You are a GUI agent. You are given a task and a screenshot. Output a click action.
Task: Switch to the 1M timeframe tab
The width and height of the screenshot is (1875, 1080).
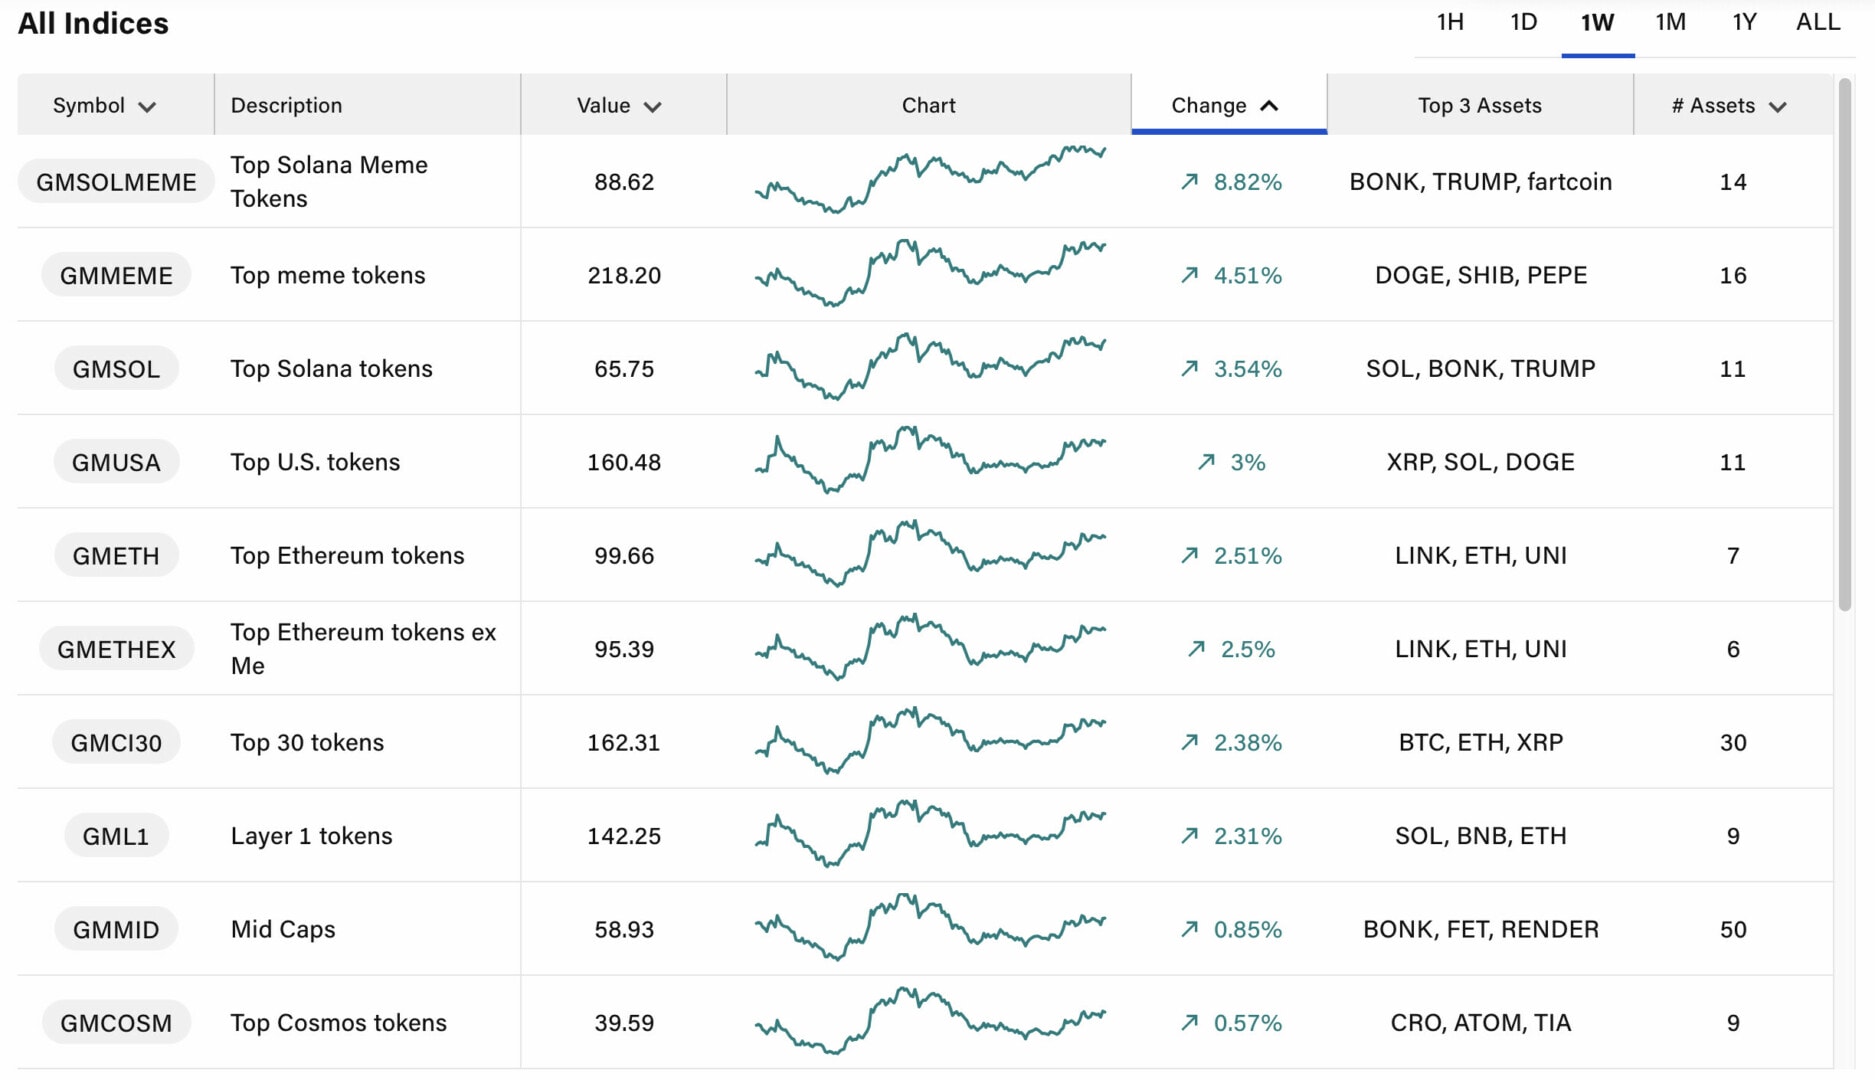click(x=1670, y=22)
